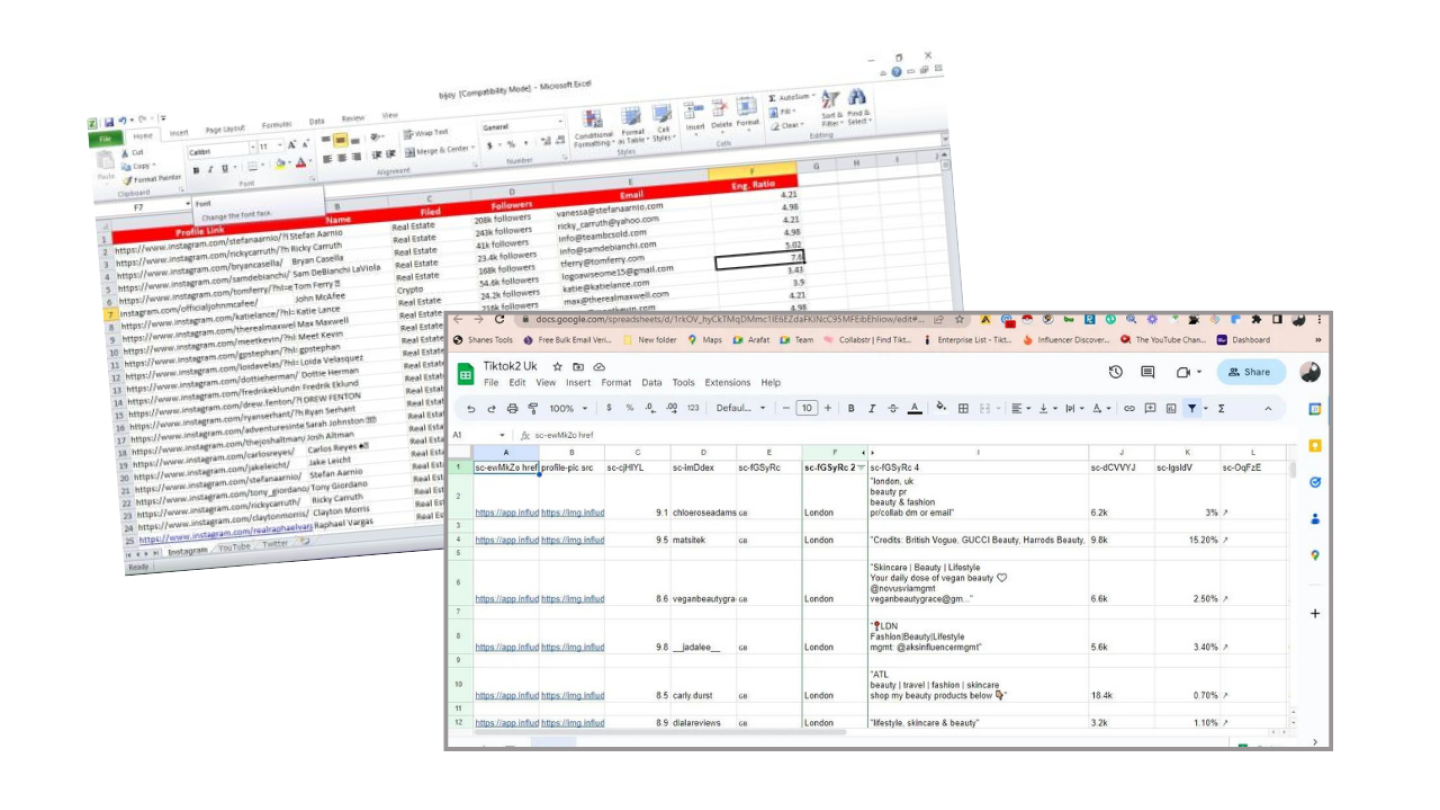
Task: Click Insert chart icon in Sheets toolbar
Action: pyautogui.click(x=1171, y=408)
